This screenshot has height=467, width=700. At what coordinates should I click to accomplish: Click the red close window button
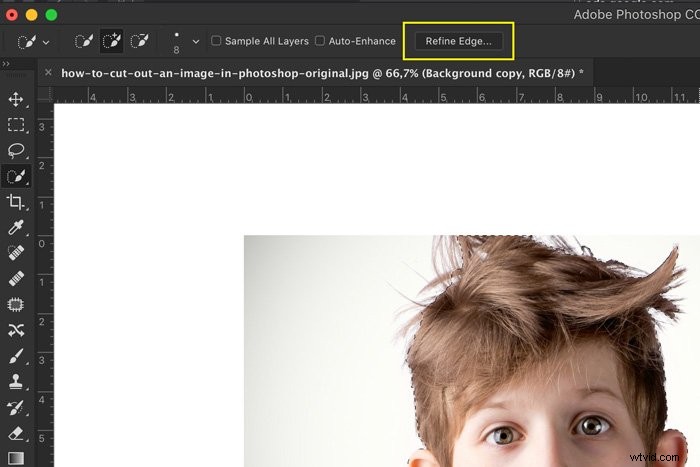click(12, 15)
